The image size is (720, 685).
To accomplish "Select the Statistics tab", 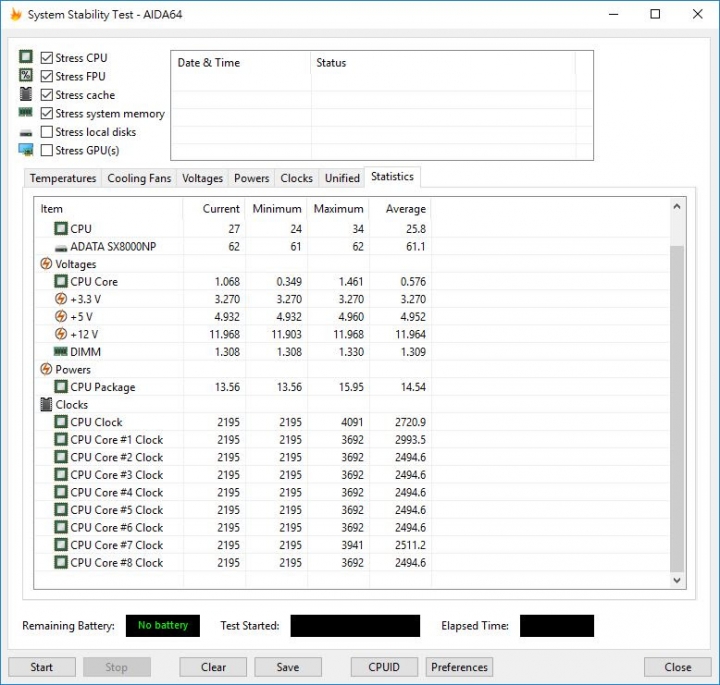I will 392,177.
